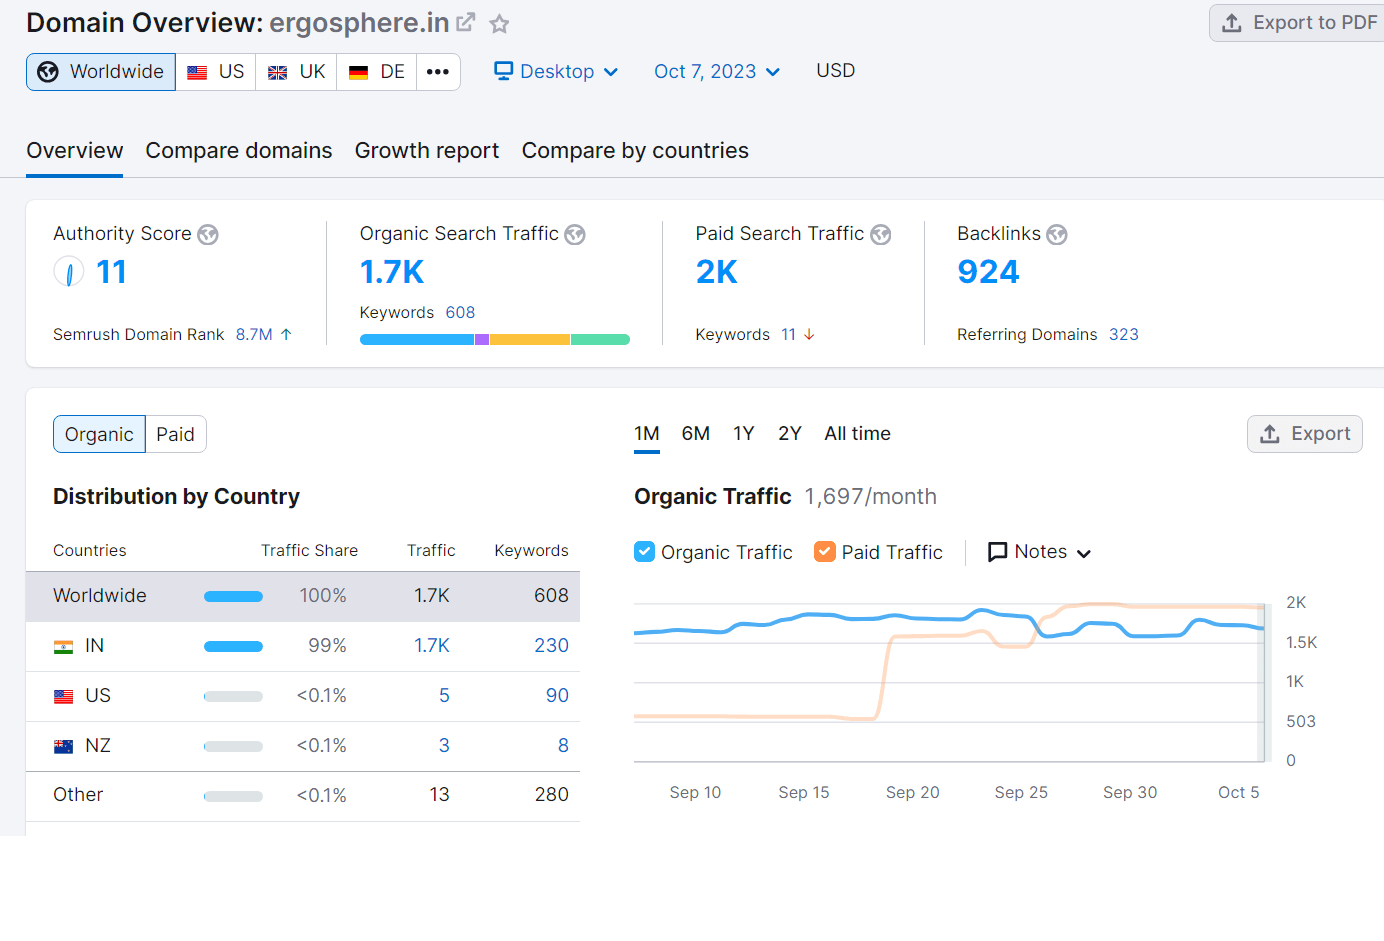Select All time range
1384x941 pixels.
coord(858,434)
